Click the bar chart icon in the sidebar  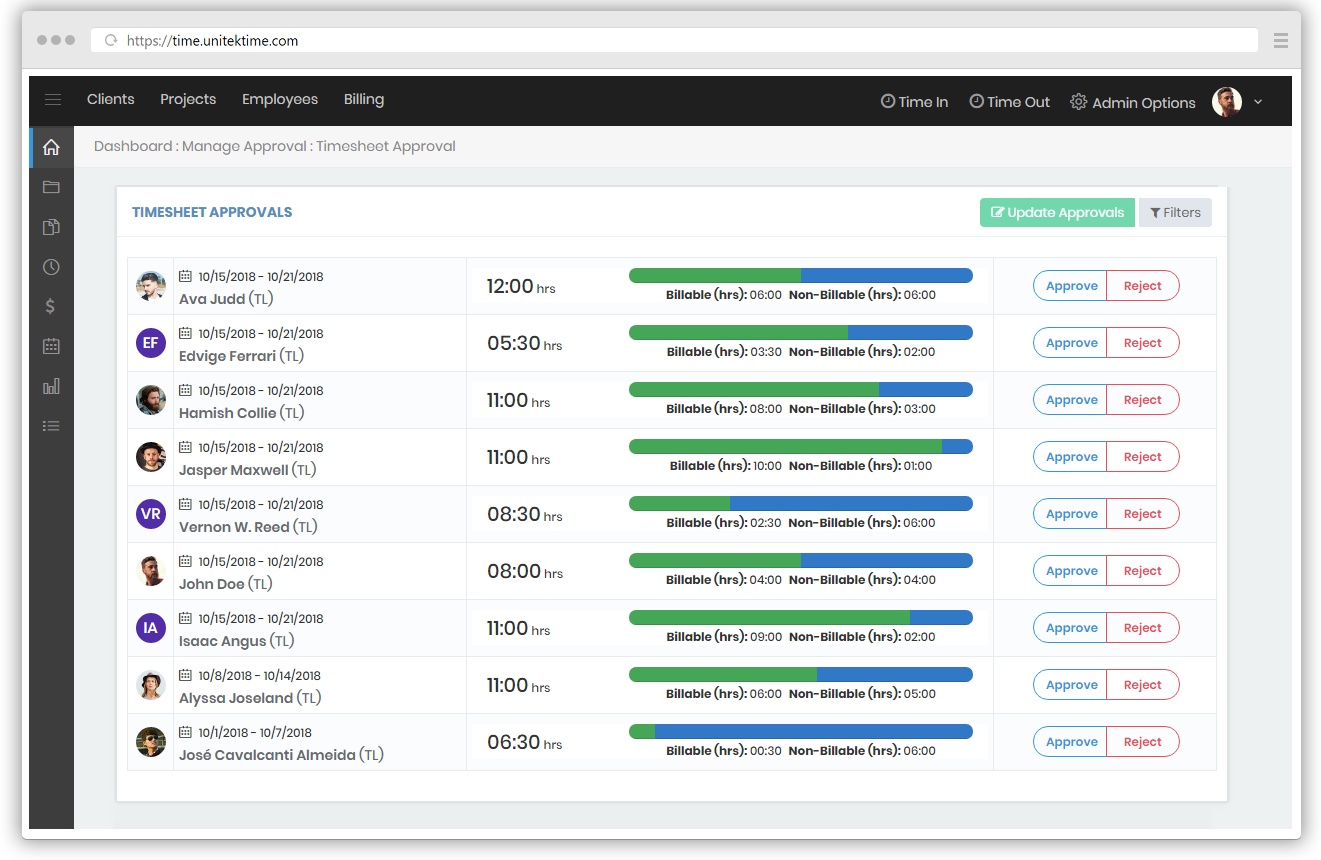point(51,386)
